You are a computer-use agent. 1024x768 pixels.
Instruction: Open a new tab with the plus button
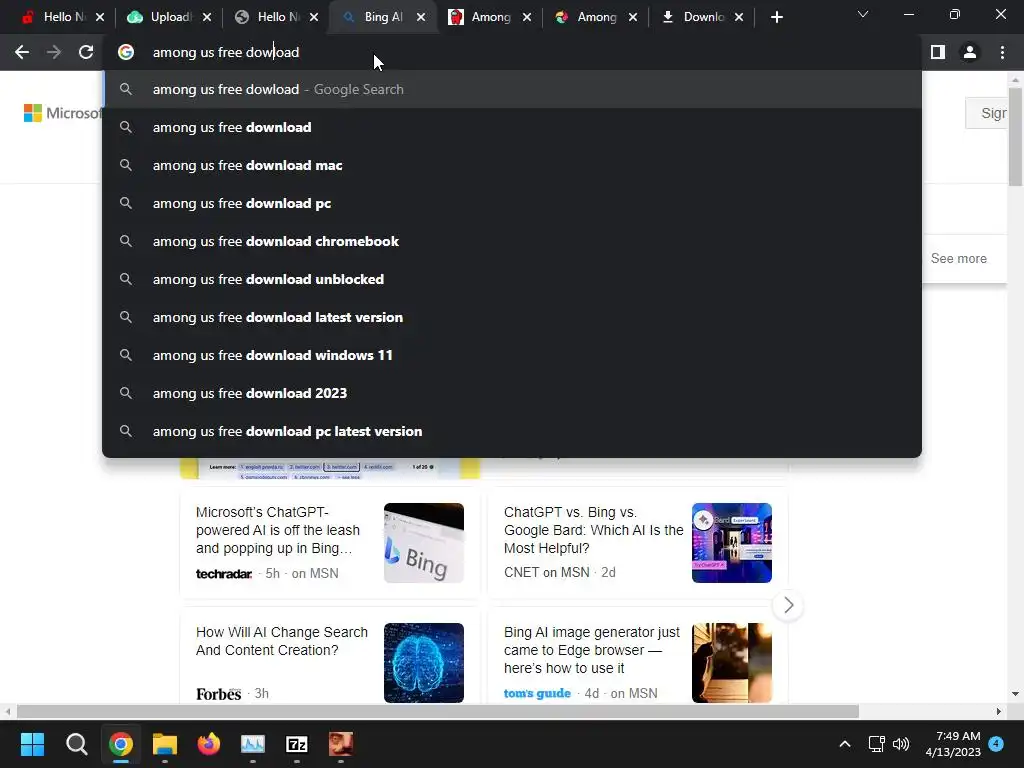click(x=776, y=18)
